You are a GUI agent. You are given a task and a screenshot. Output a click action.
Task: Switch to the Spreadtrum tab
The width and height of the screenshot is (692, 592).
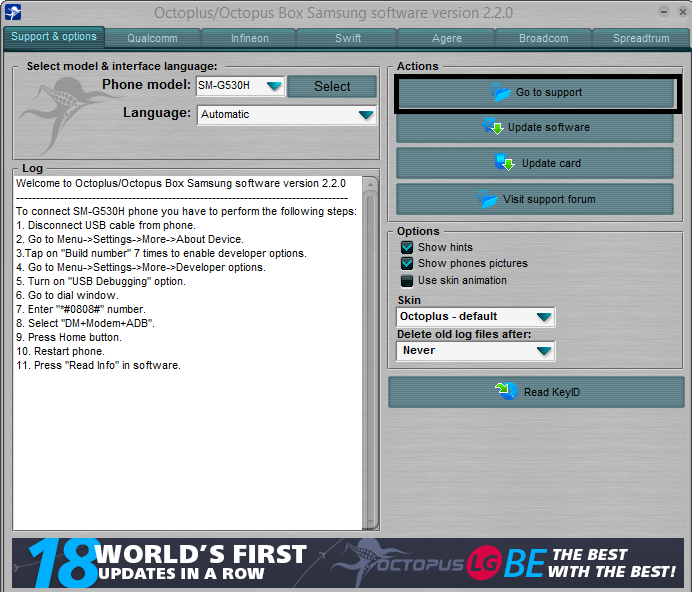(641, 38)
